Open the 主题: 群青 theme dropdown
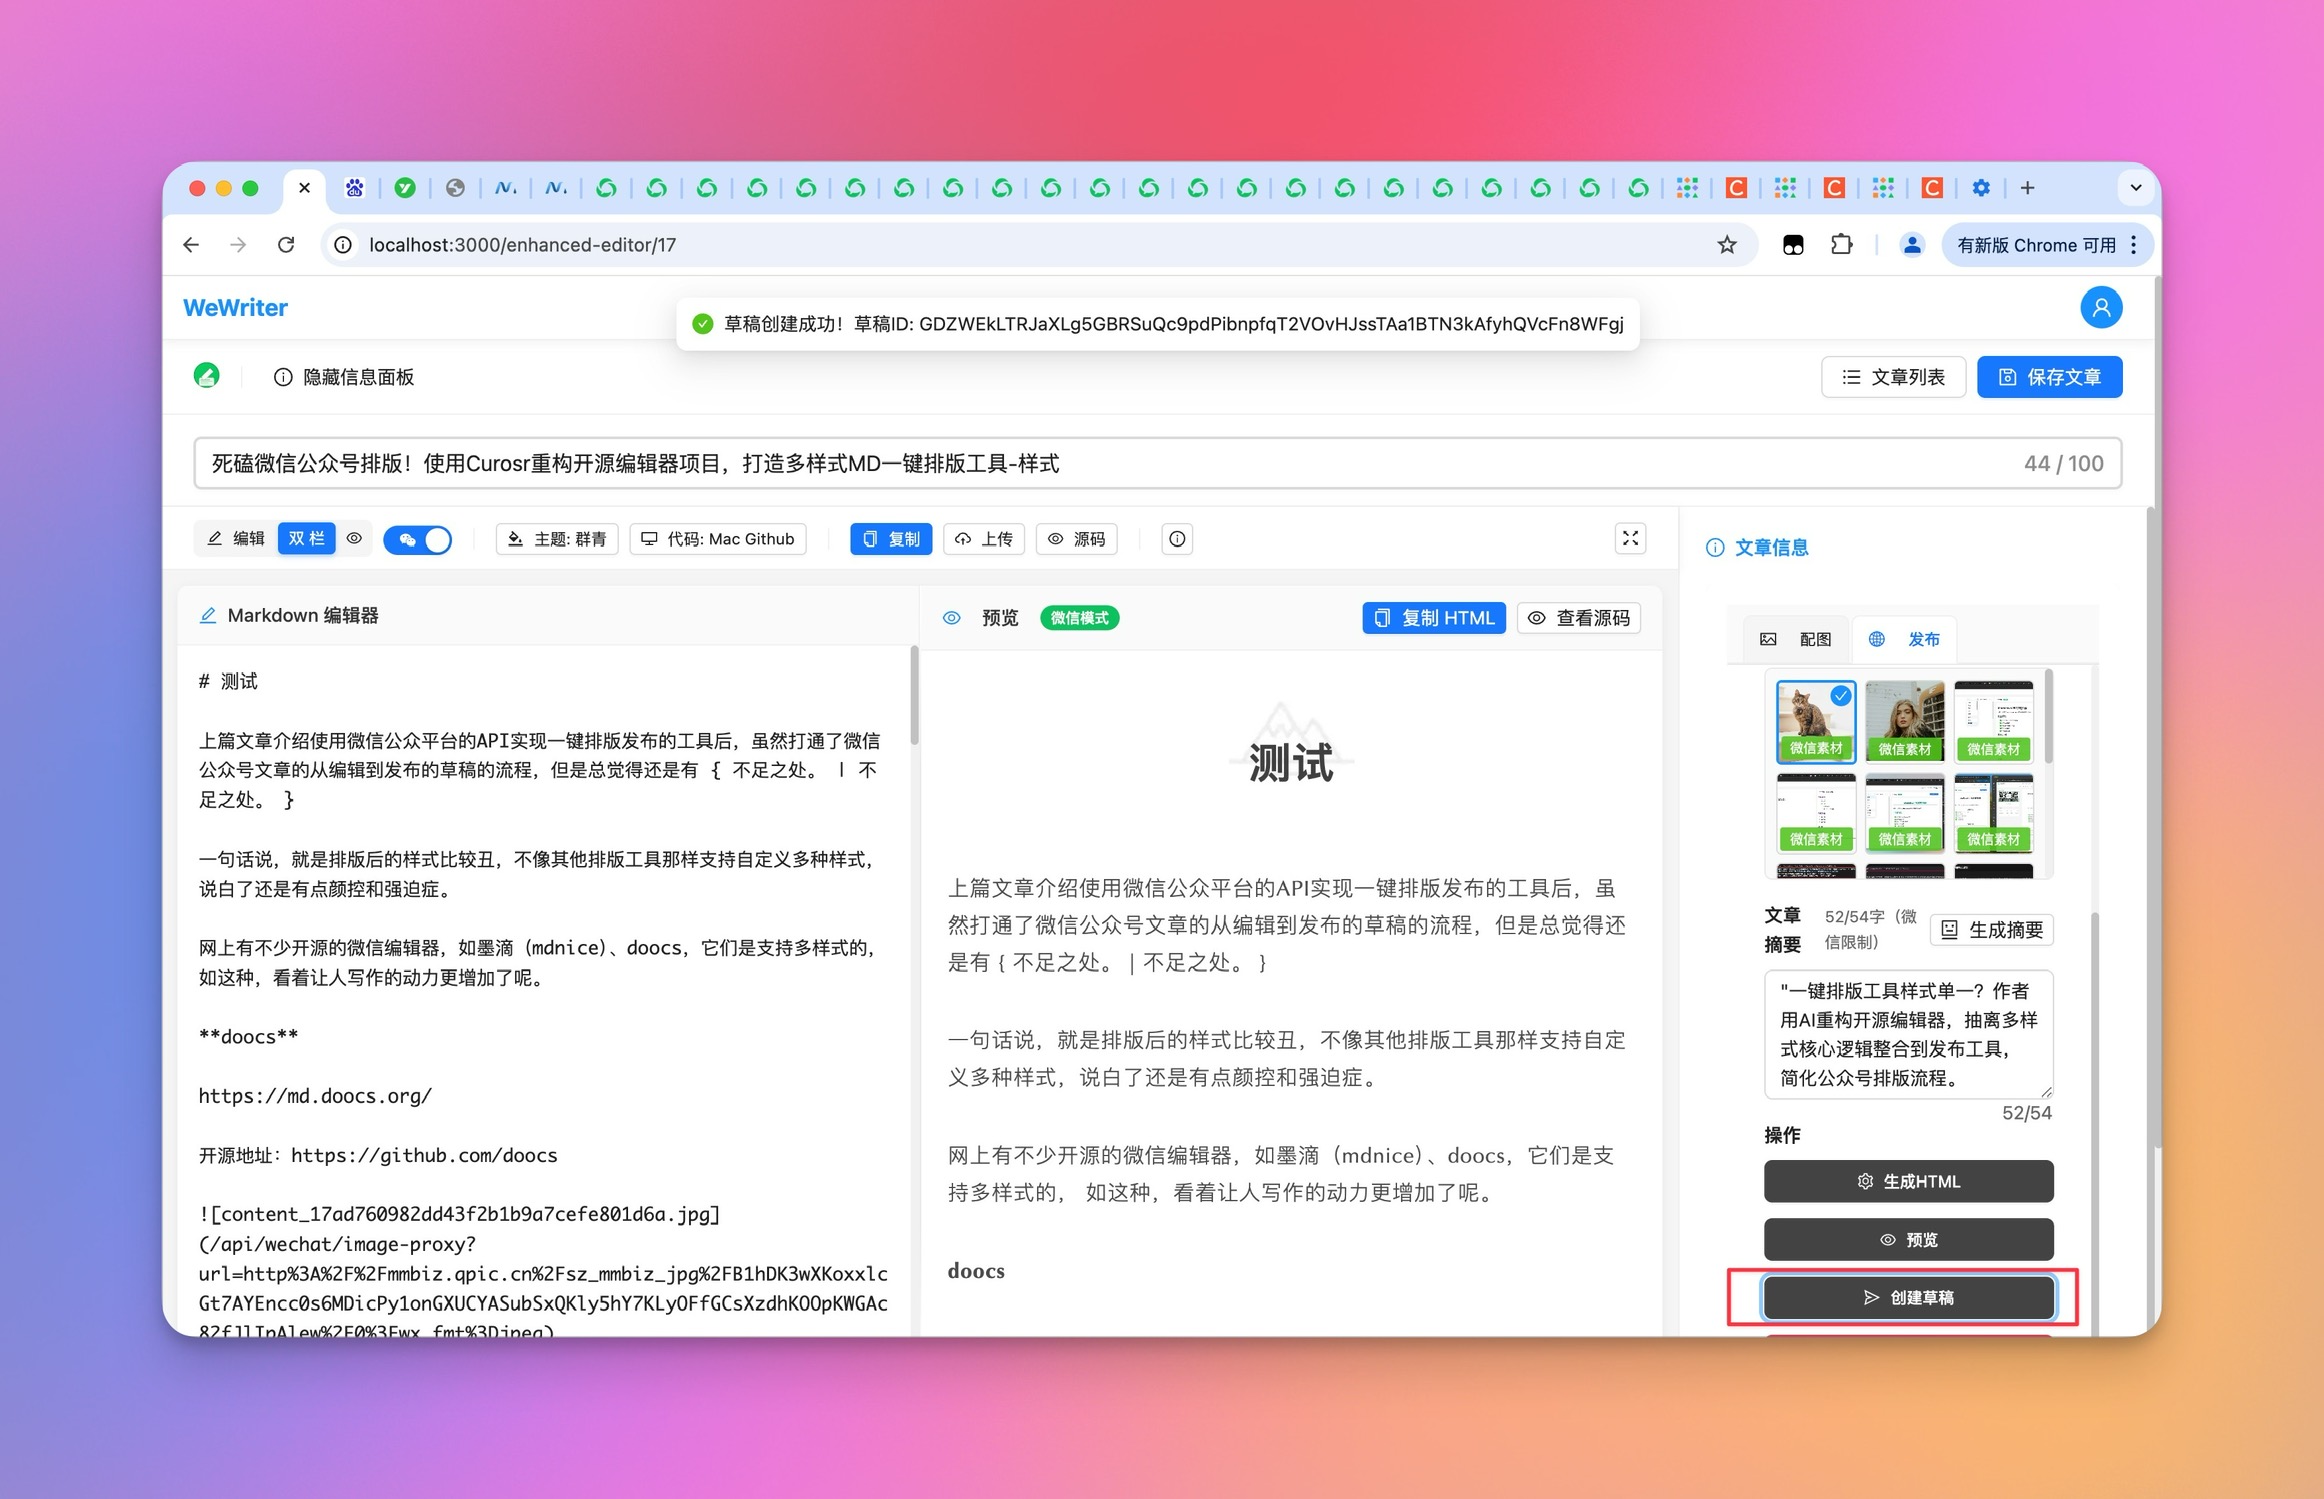 (557, 539)
